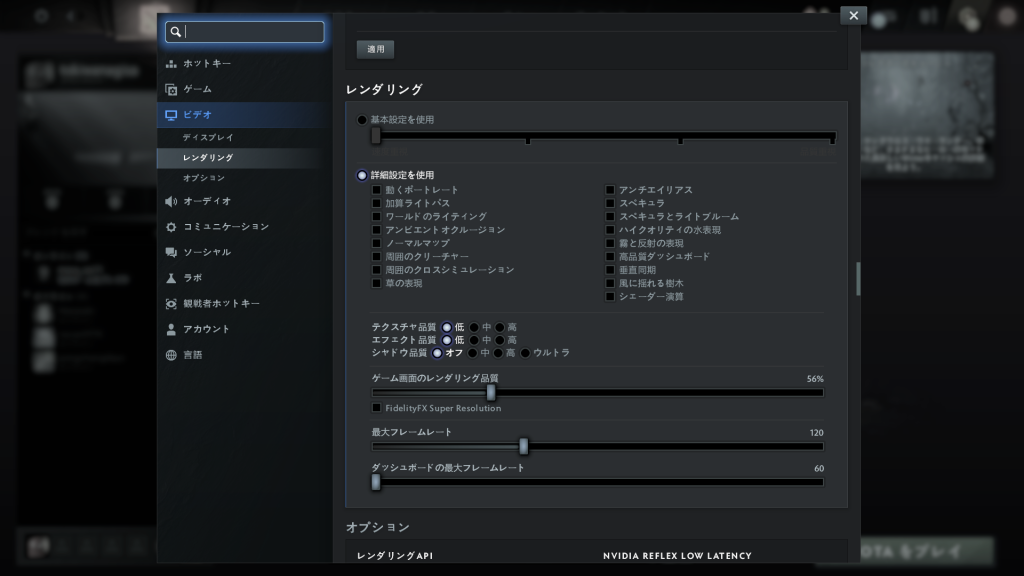
Task: Open the Labs (ラボ) flask icon
Action: (x=171, y=278)
